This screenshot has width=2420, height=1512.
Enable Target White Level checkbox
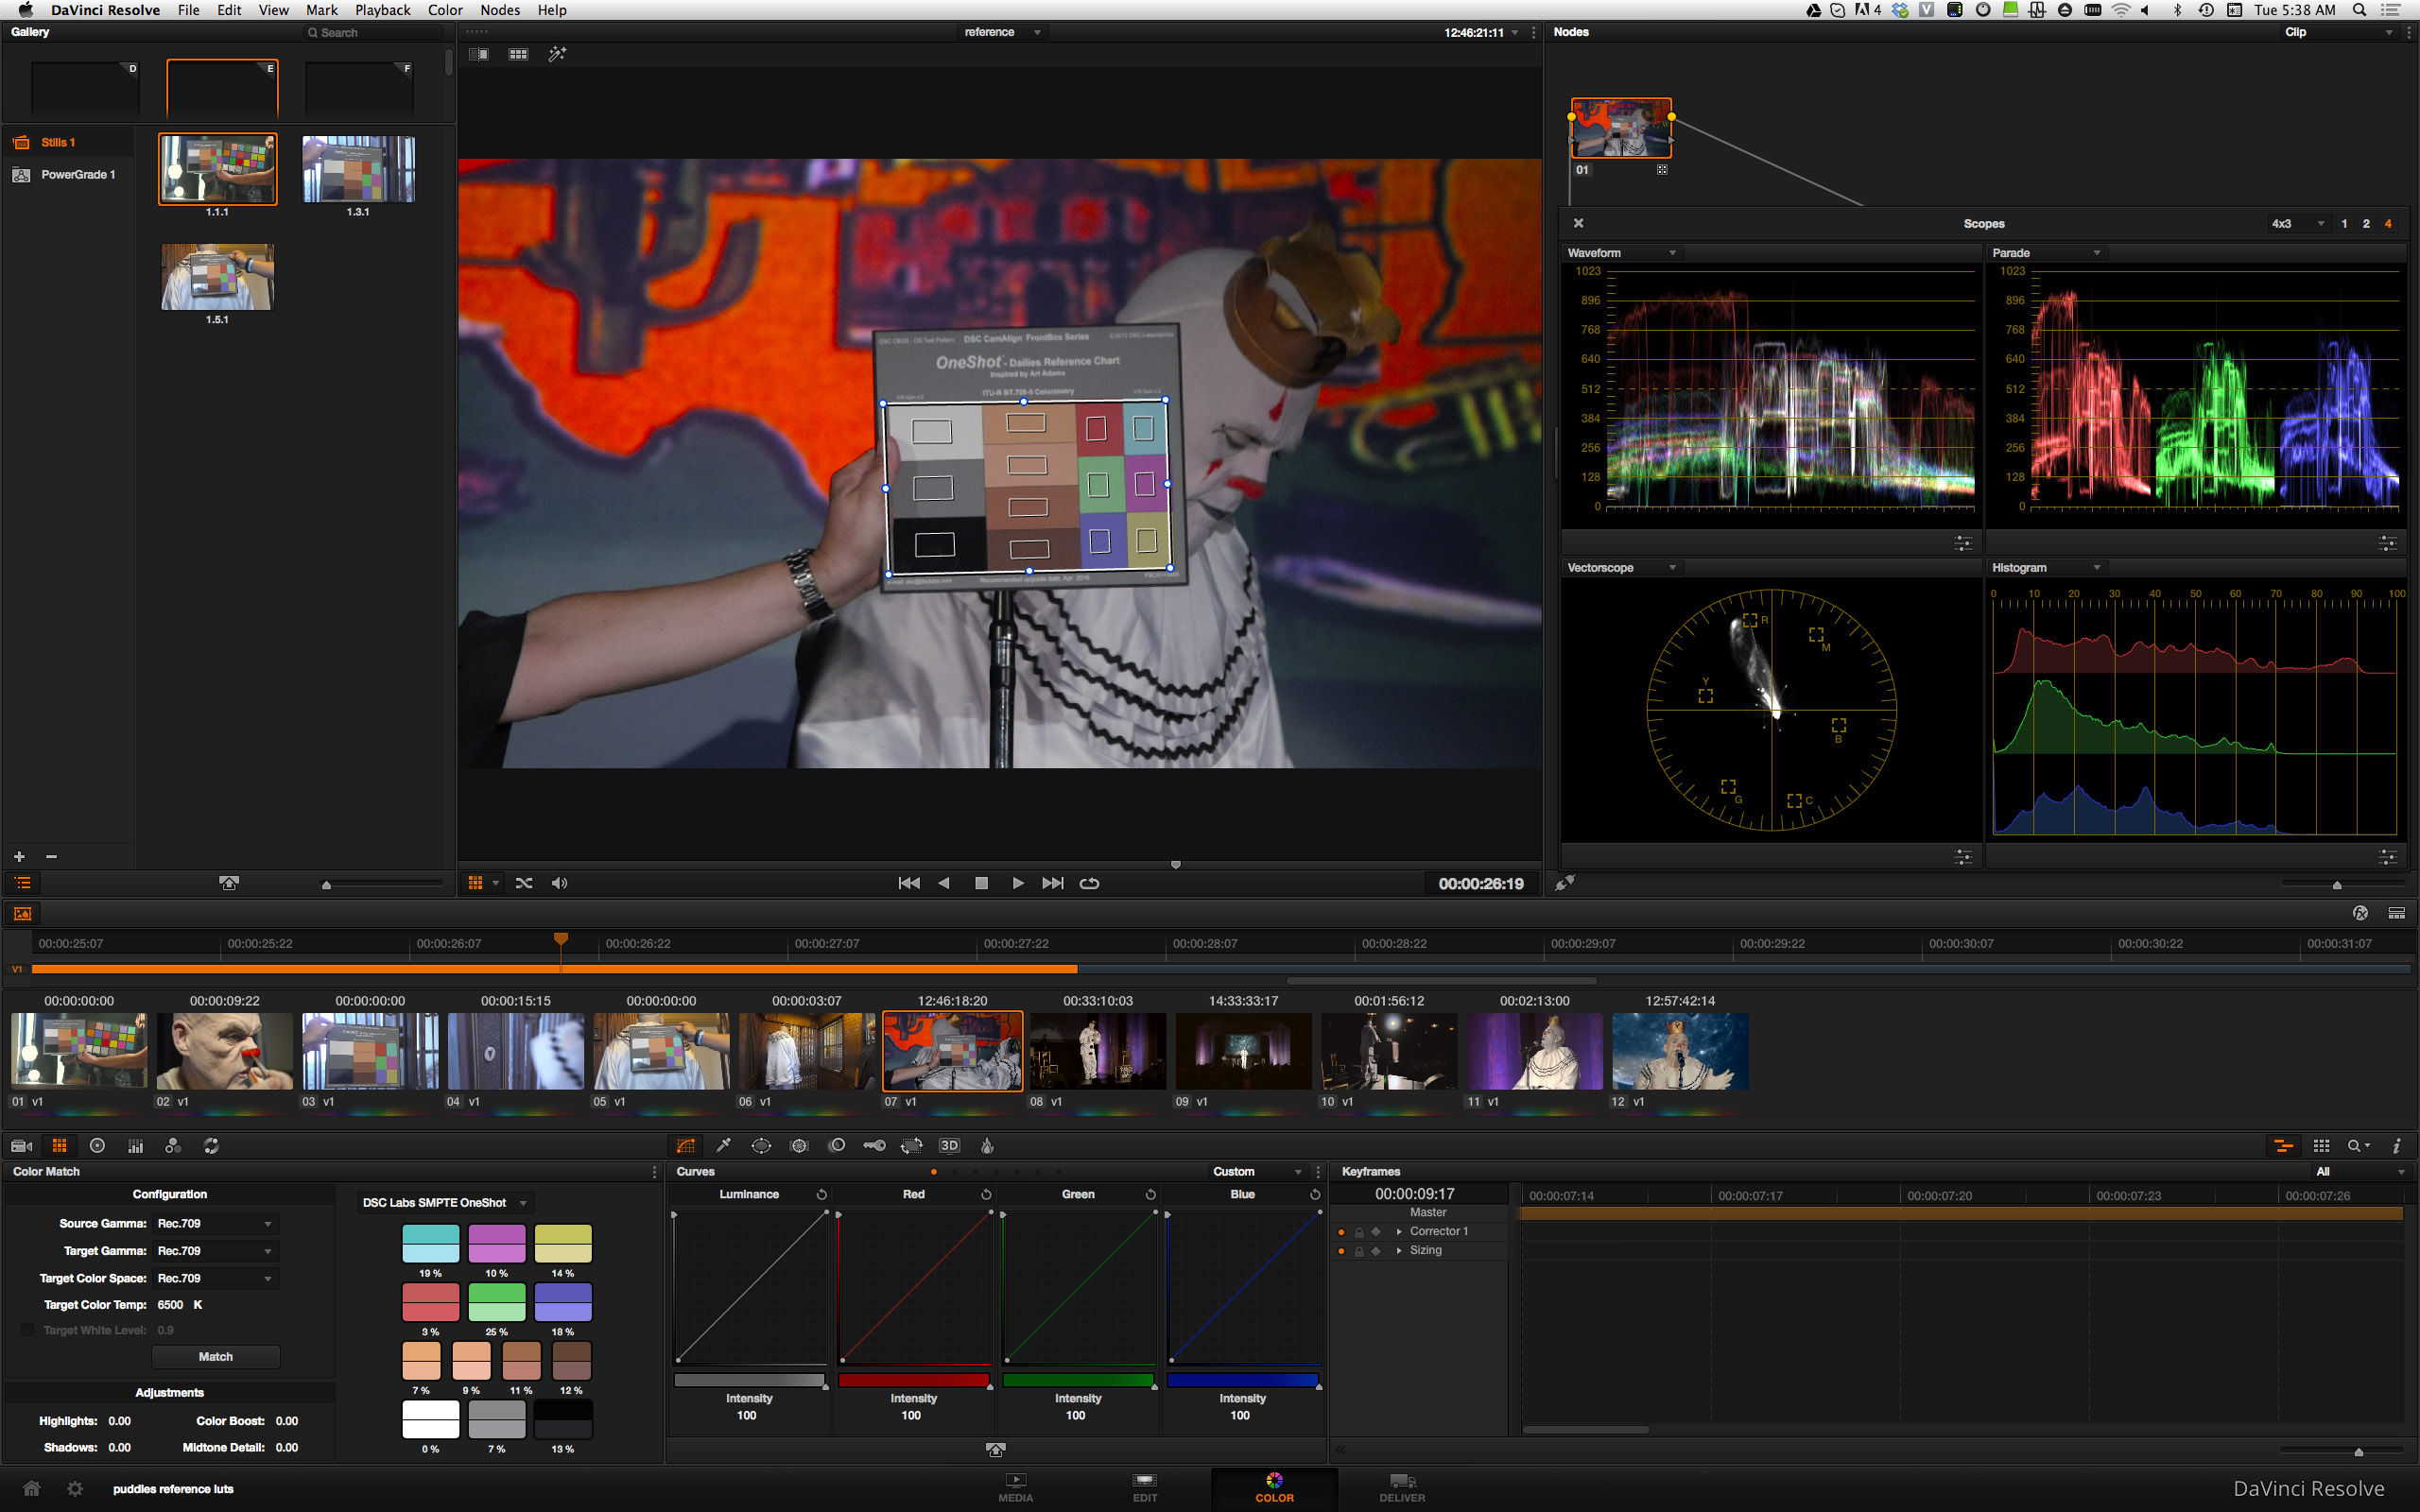coord(27,1330)
